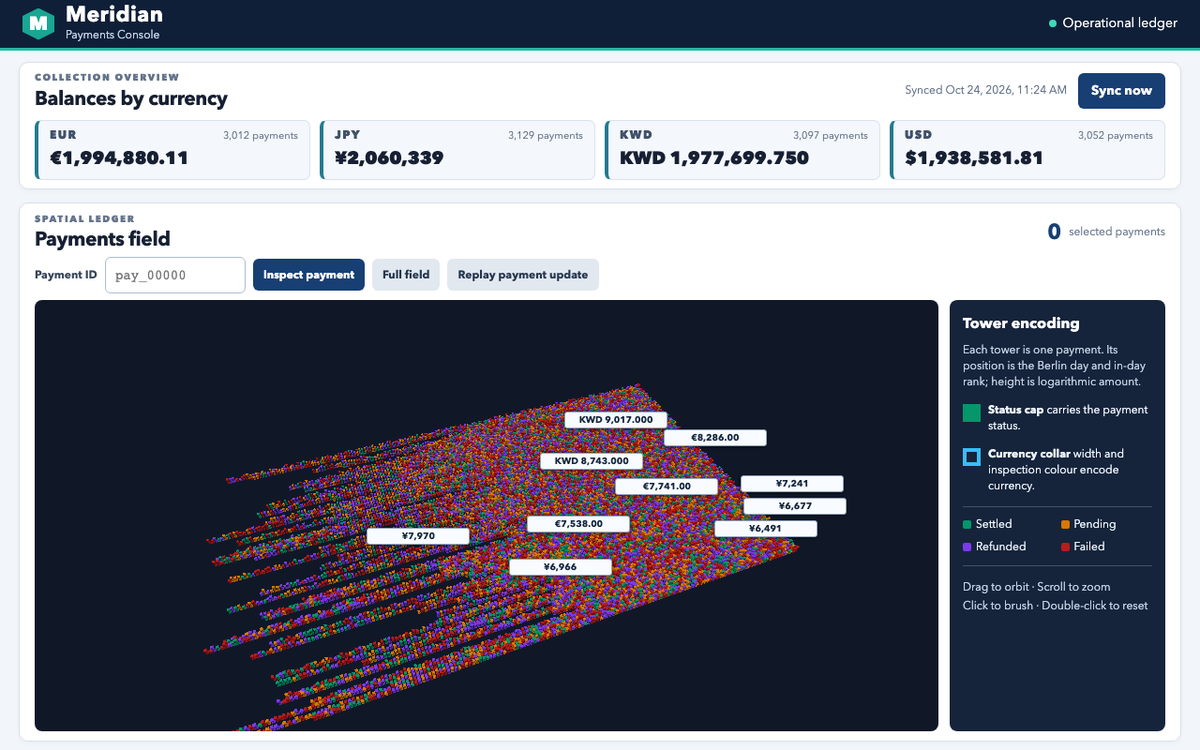Click the Failed legend color square

[x=1065, y=547]
